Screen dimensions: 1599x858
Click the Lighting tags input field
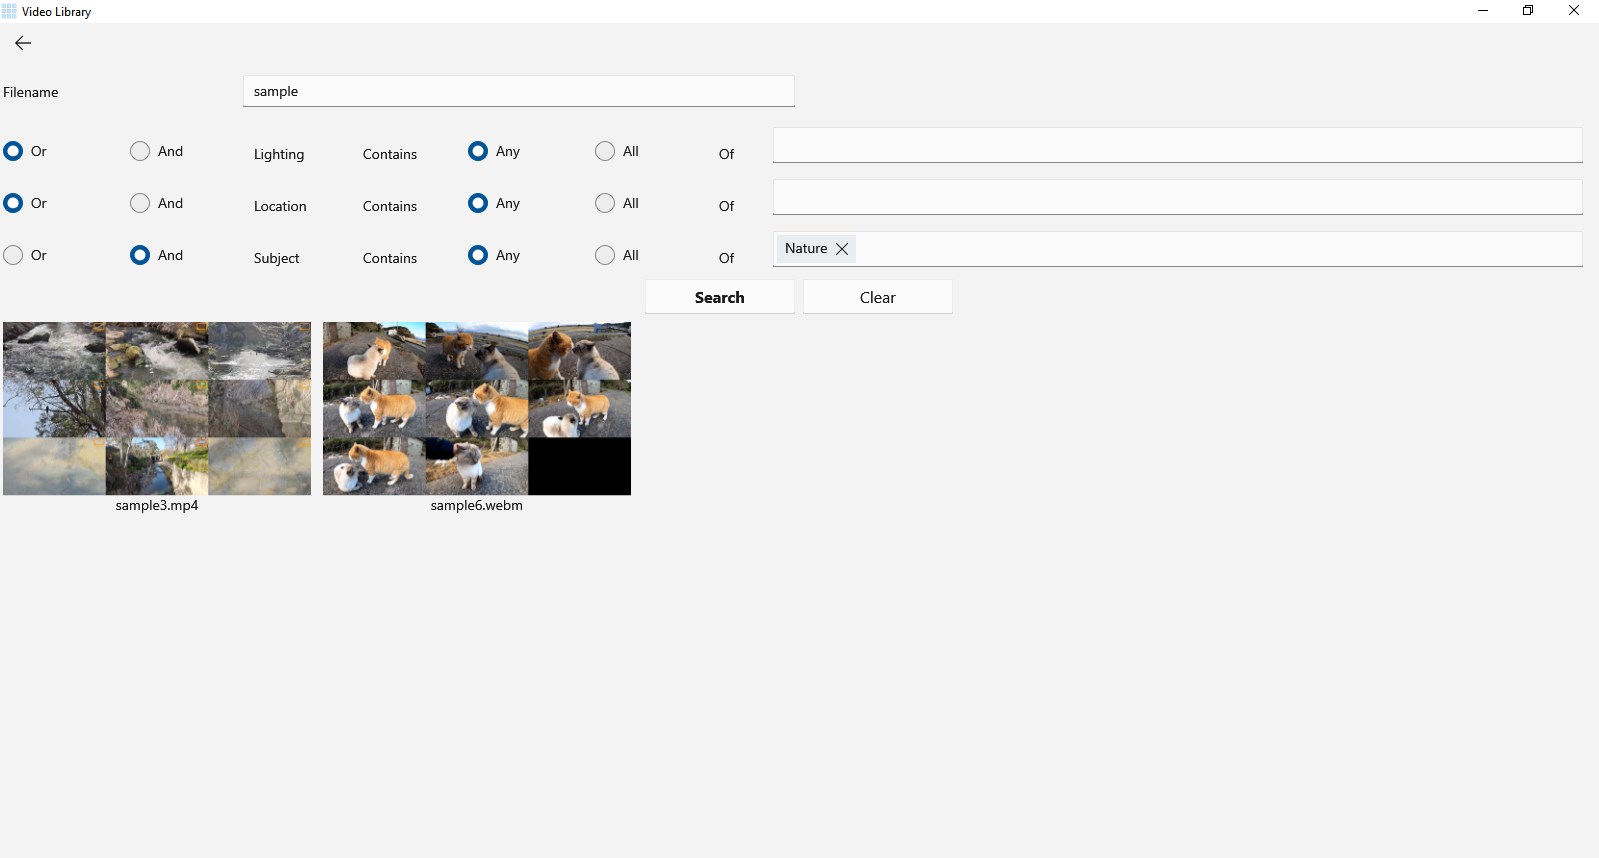[1177, 145]
